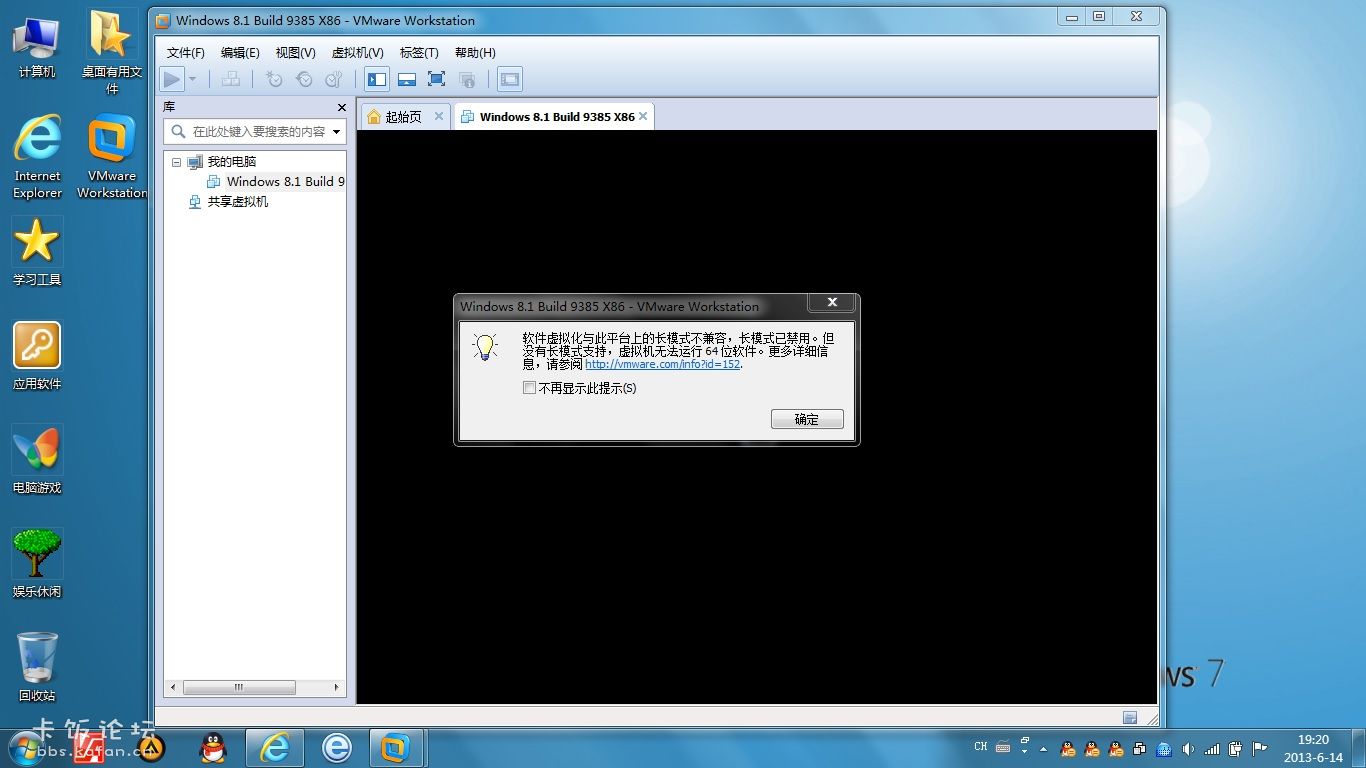Open the 电脑游戏 desktop icon
The width and height of the screenshot is (1366, 768).
coord(37,461)
